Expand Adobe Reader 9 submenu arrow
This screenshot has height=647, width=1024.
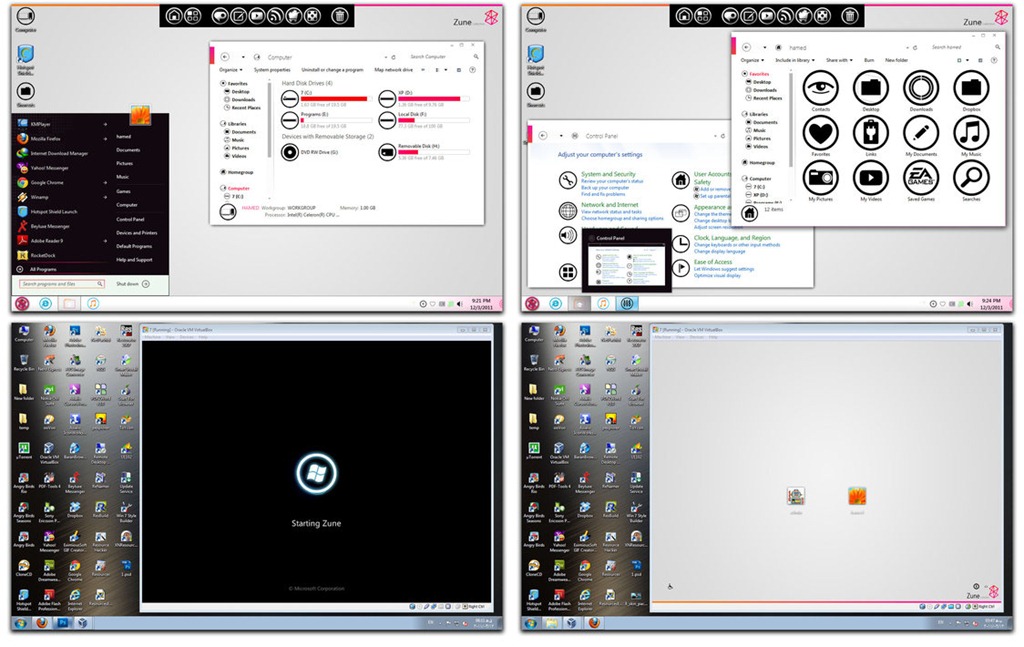click(x=104, y=241)
